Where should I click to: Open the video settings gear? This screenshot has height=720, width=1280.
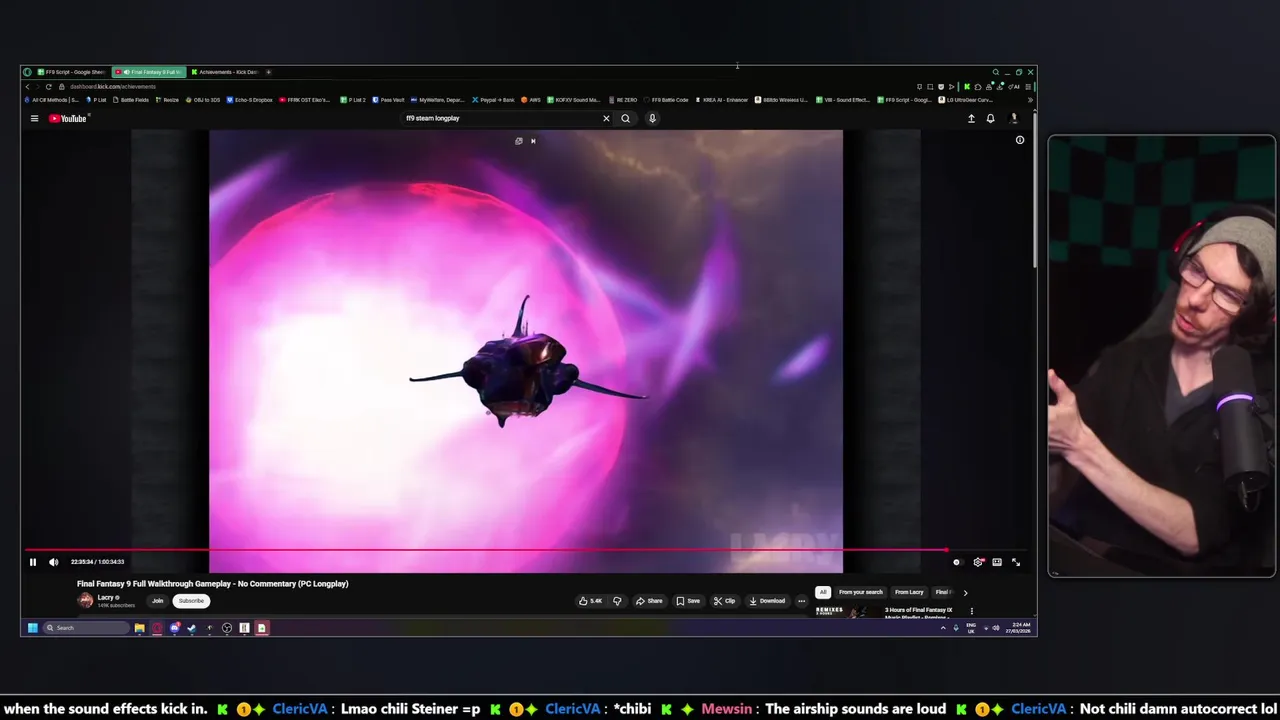click(x=978, y=562)
